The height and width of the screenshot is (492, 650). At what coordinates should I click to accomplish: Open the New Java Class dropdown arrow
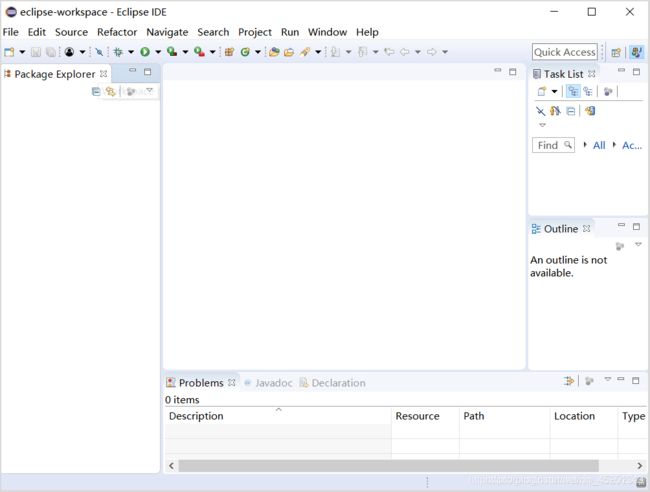(x=257, y=52)
